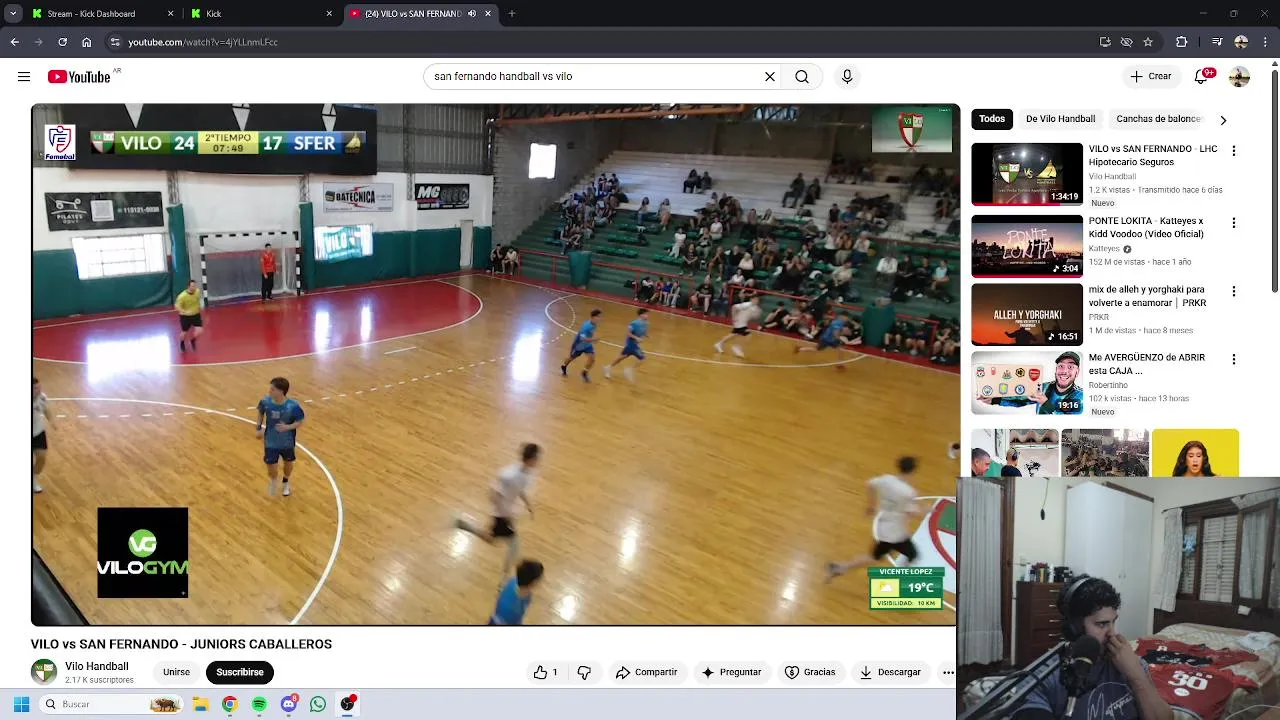The height and width of the screenshot is (720, 1280).
Task: Select the Todos filter chip
Action: pyautogui.click(x=992, y=119)
